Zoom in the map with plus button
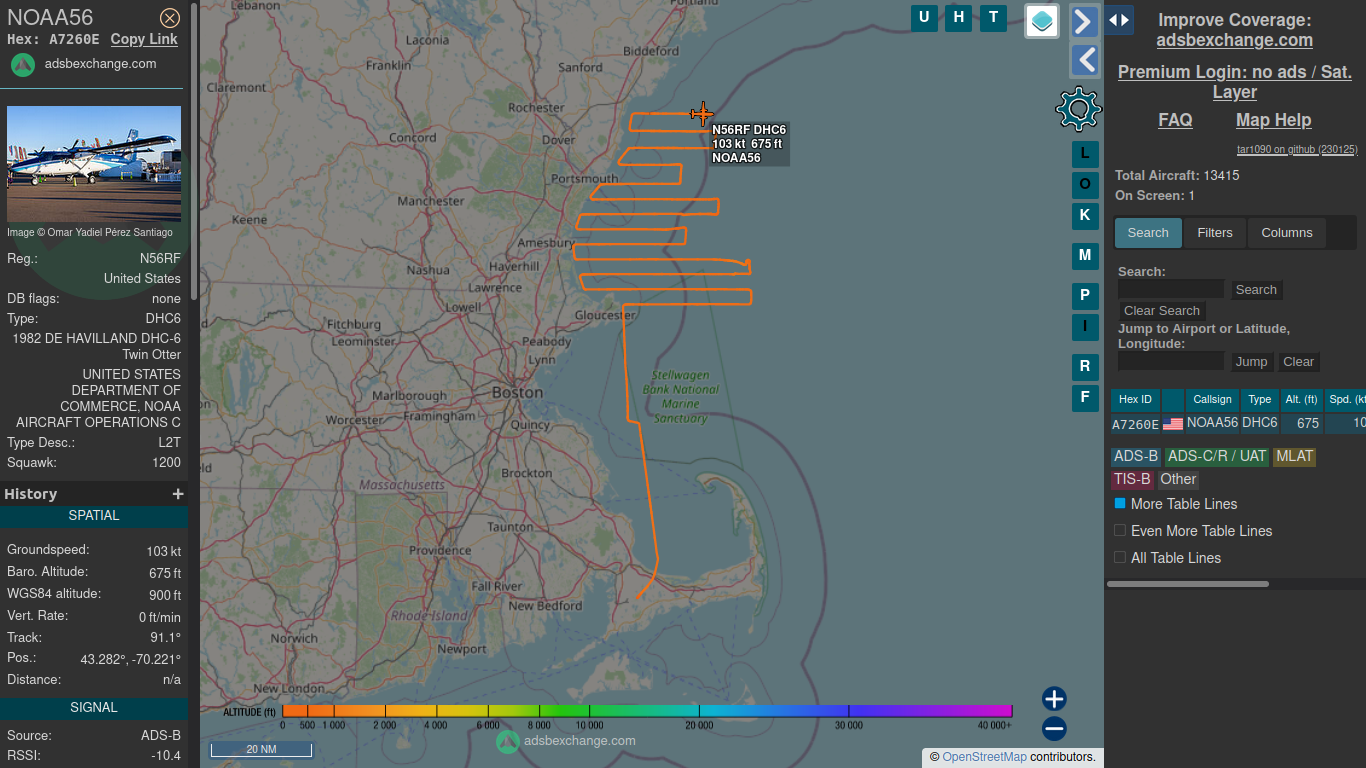Viewport: 1366px width, 768px height. [1054, 699]
